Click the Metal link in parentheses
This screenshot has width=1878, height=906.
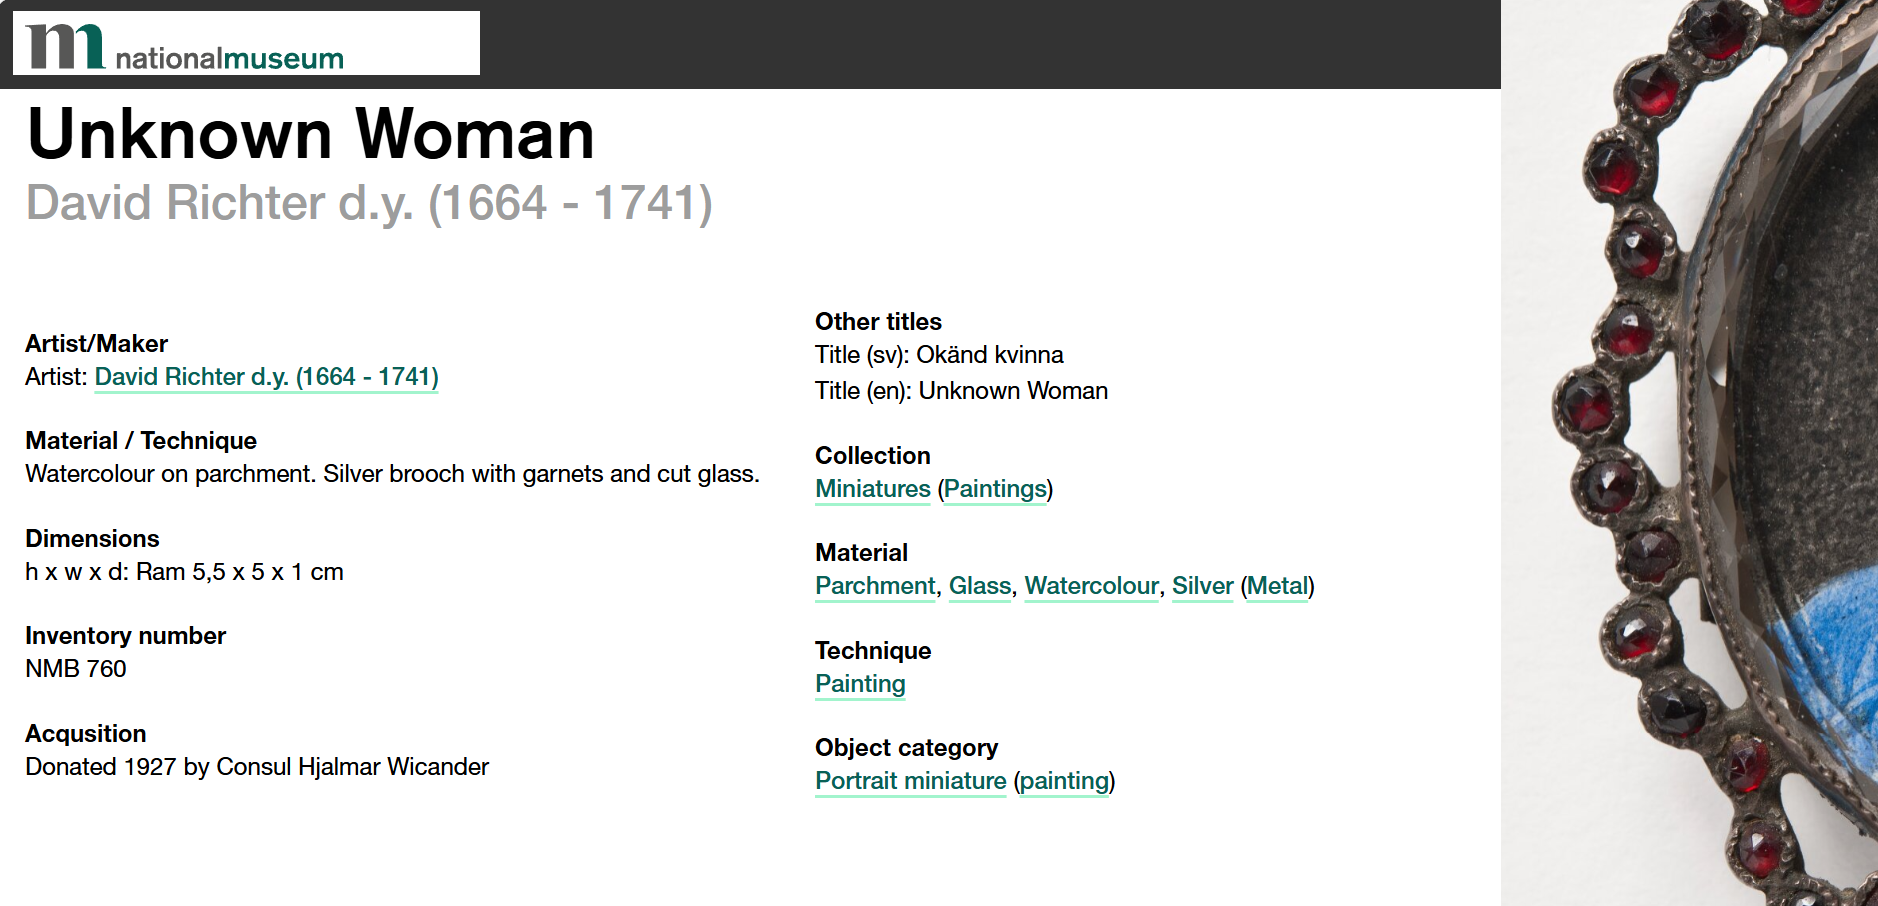point(1277,586)
